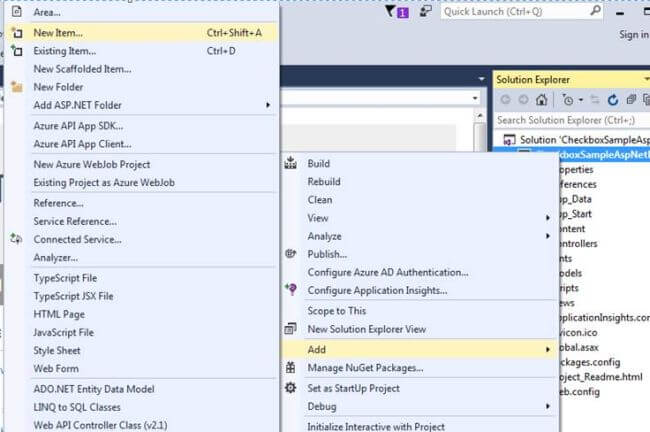Open the notifications flag icon
Viewport: 650px width, 432px height.
point(396,12)
